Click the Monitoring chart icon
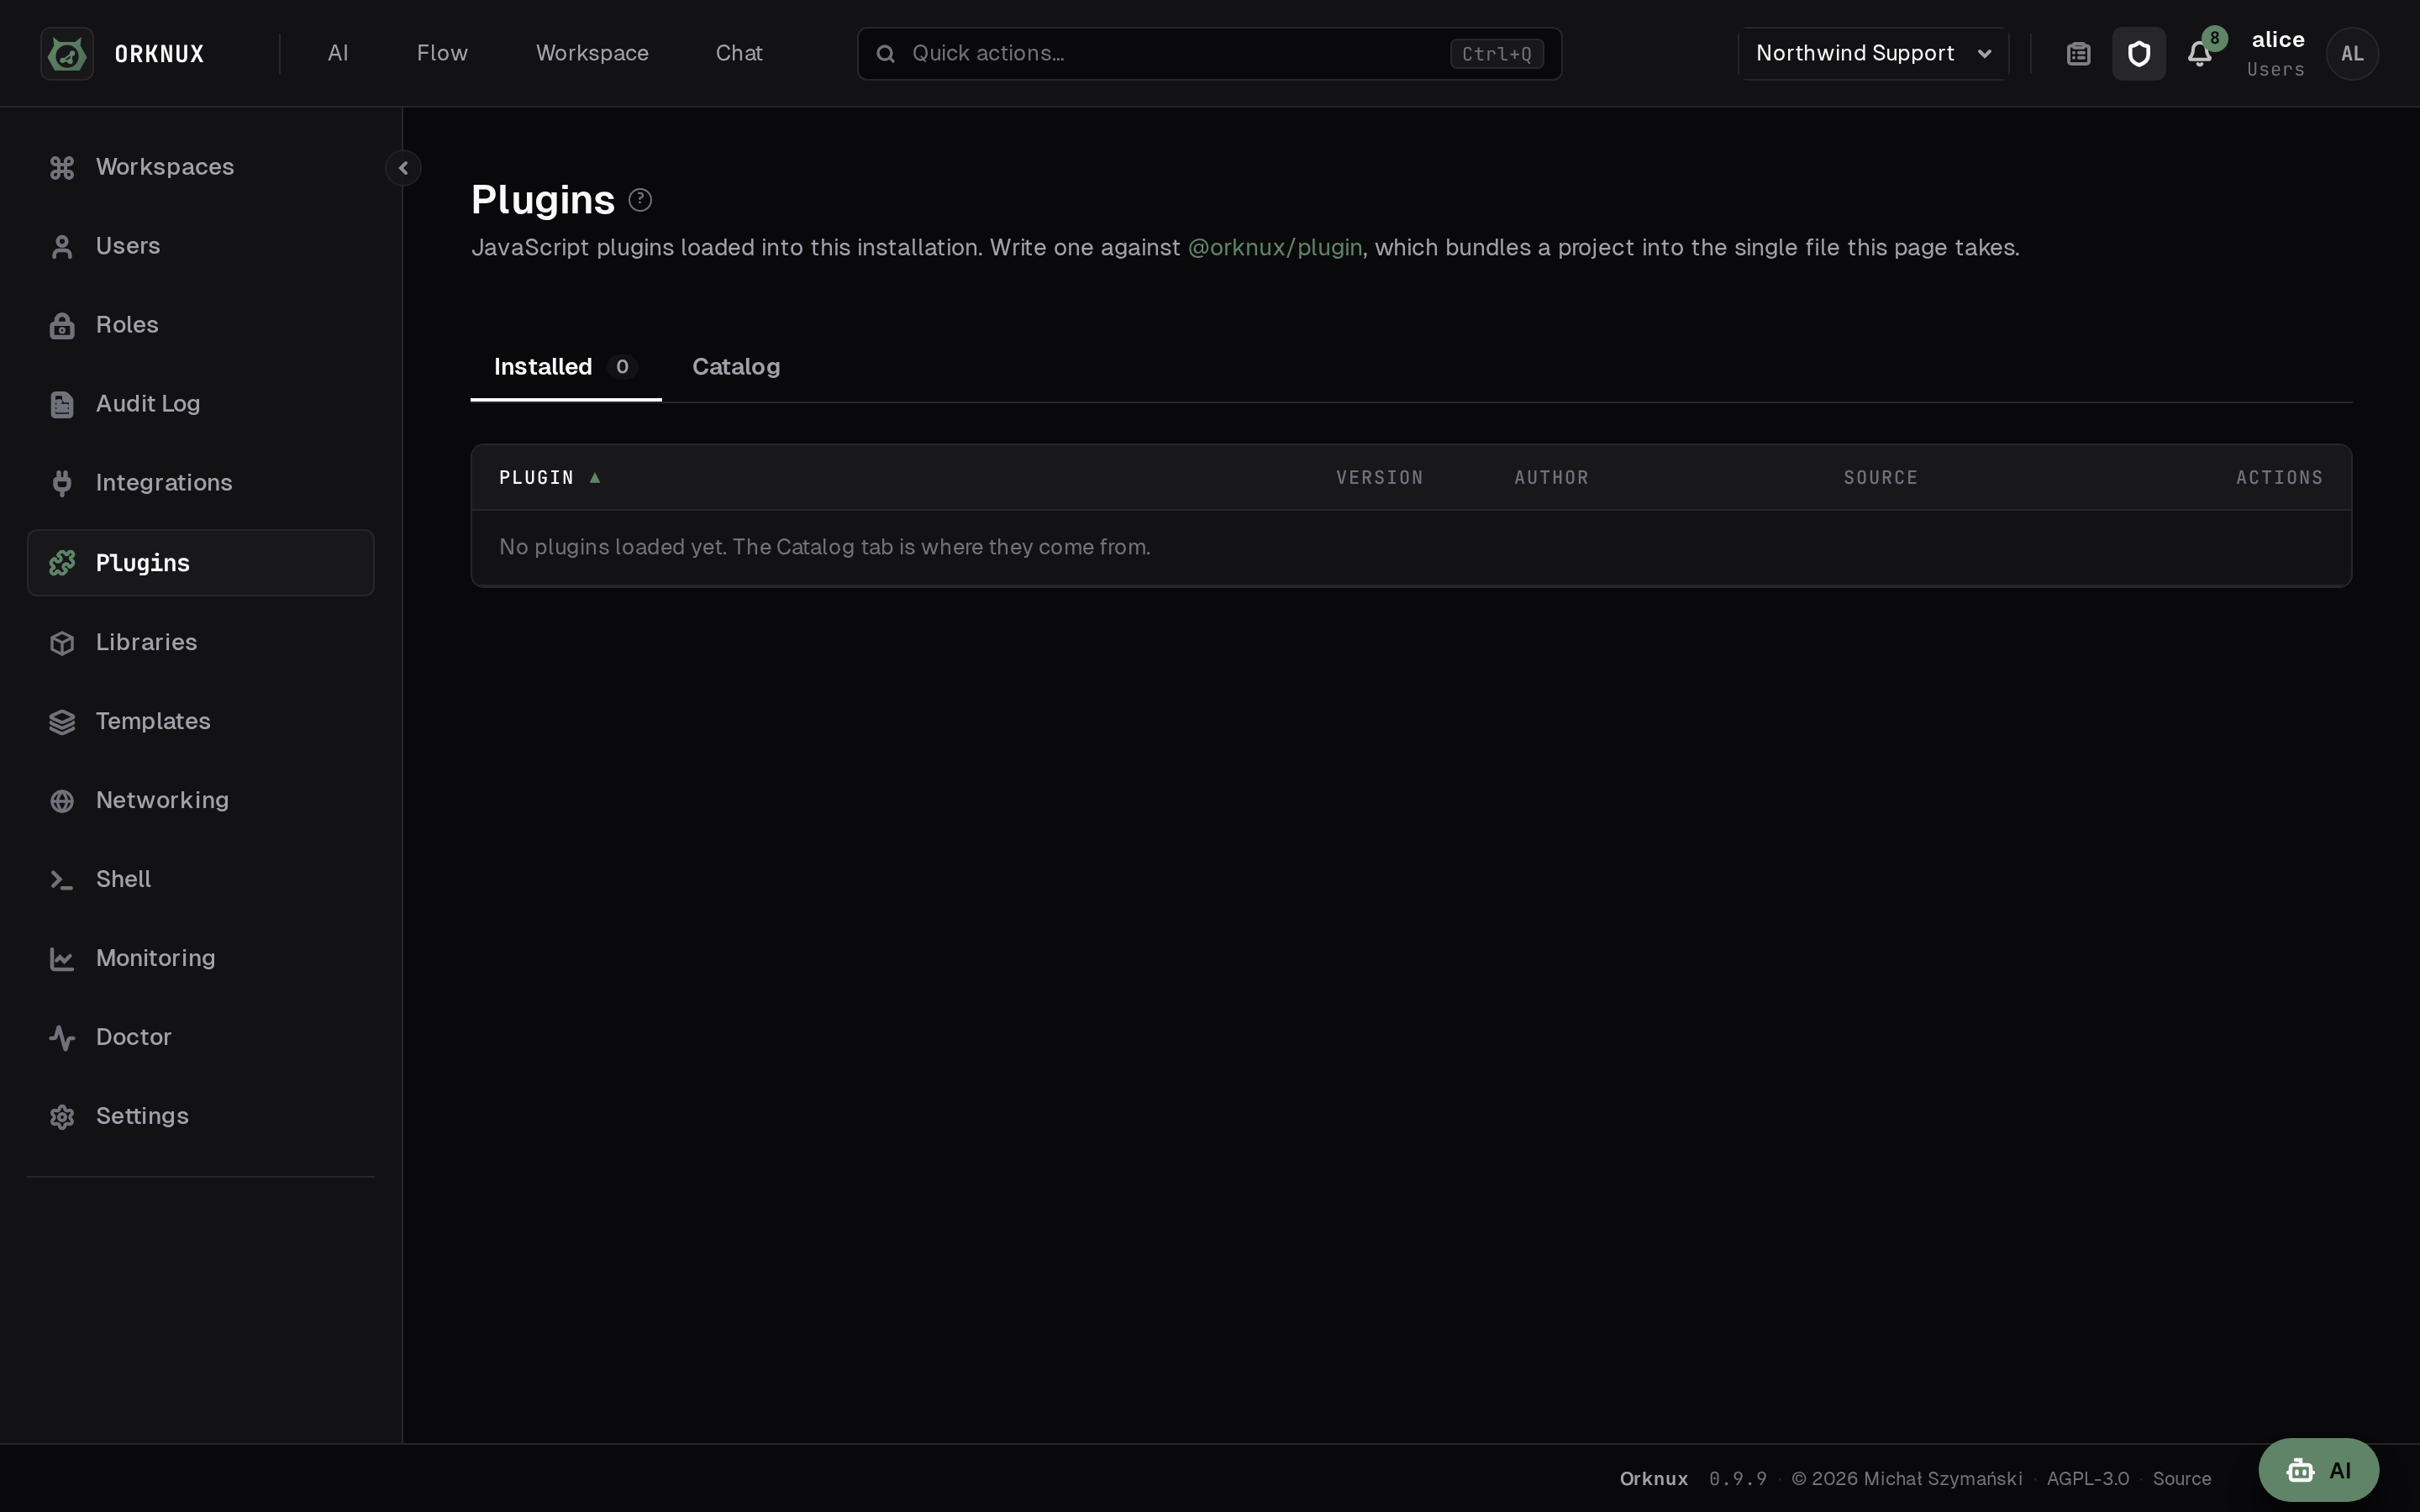Image resolution: width=2420 pixels, height=1512 pixels. coord(62,959)
